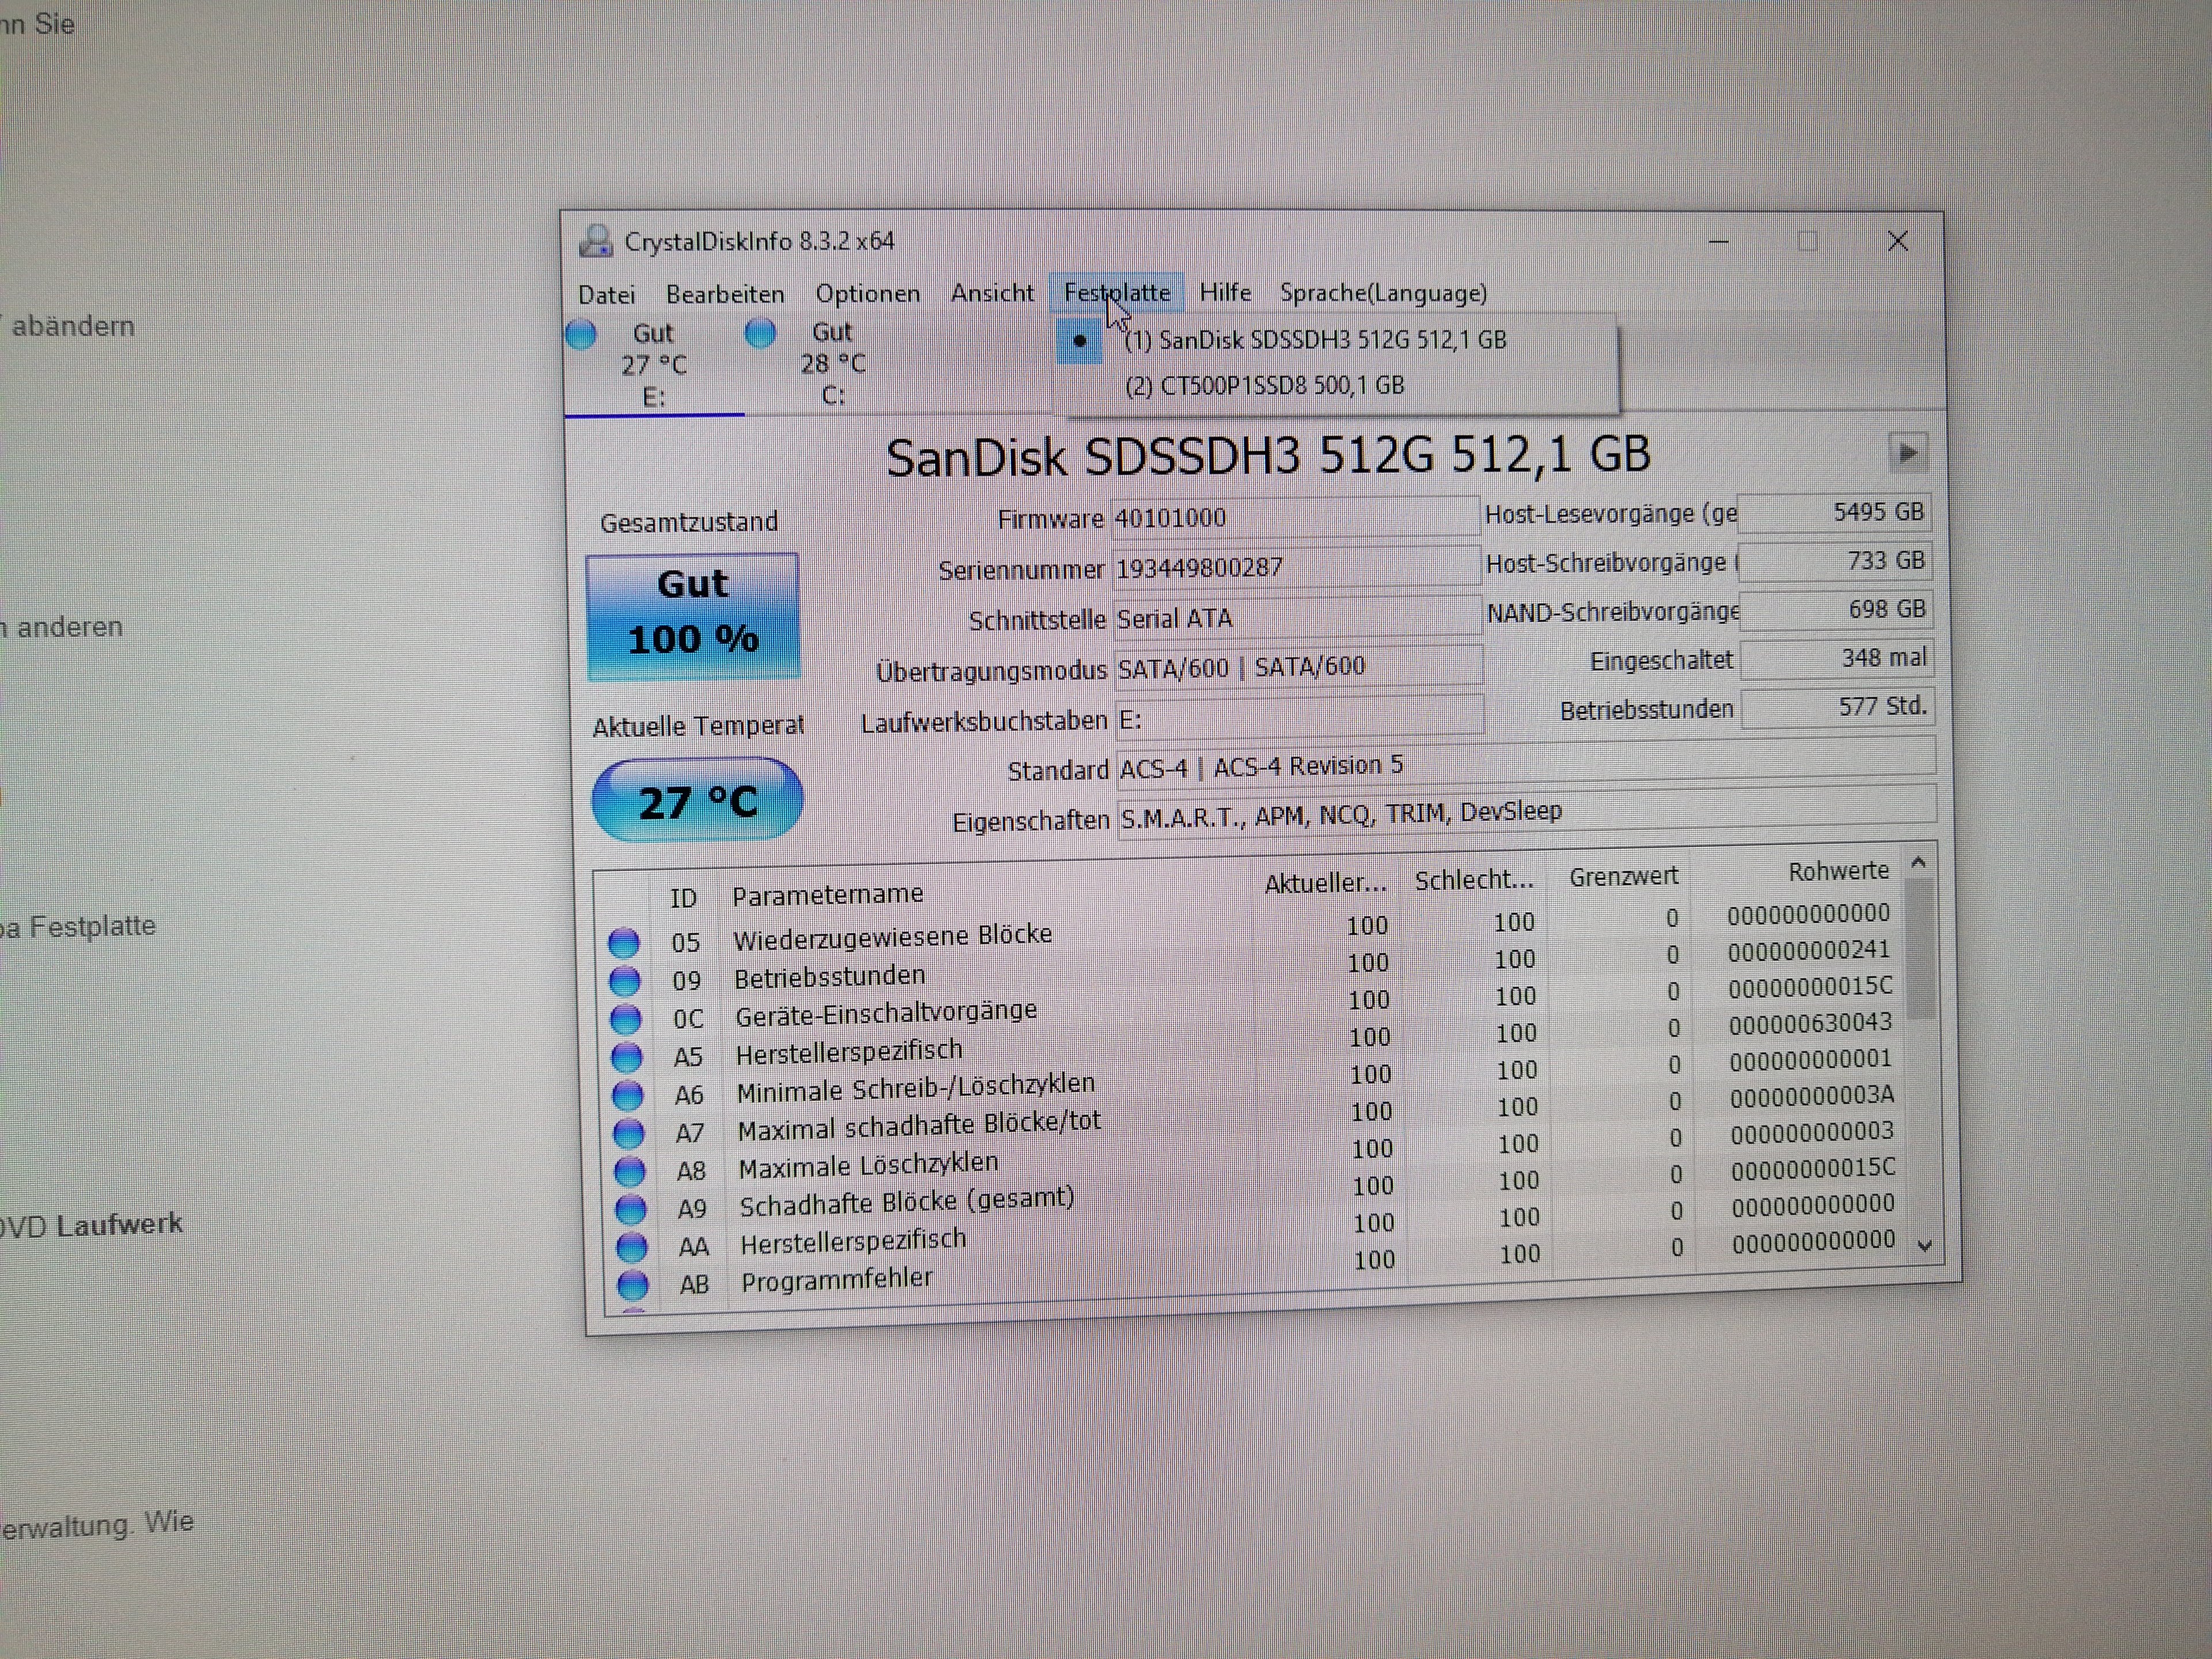Screen dimensions: 2212x1659
Task: Open the Sprache(Language) menu
Action: tap(1383, 293)
